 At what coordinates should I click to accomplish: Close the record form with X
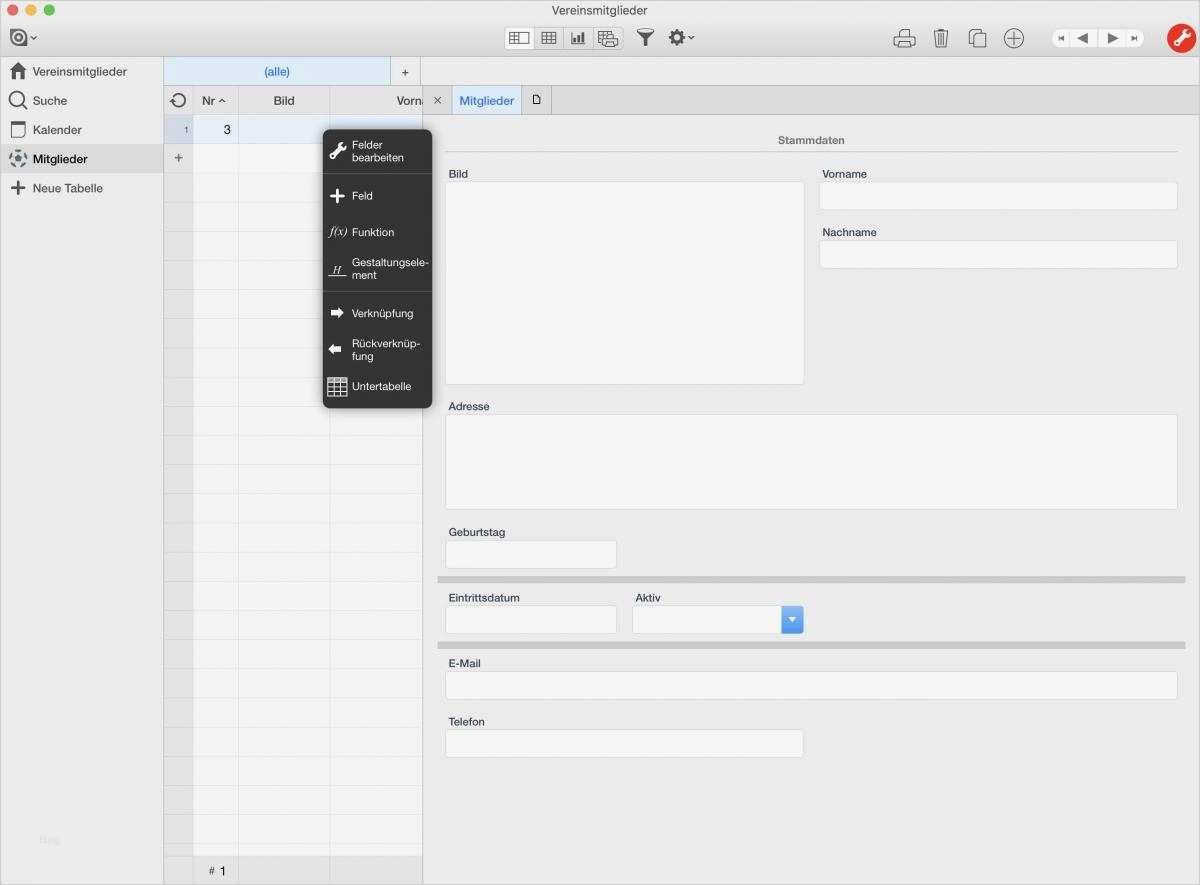pos(437,101)
